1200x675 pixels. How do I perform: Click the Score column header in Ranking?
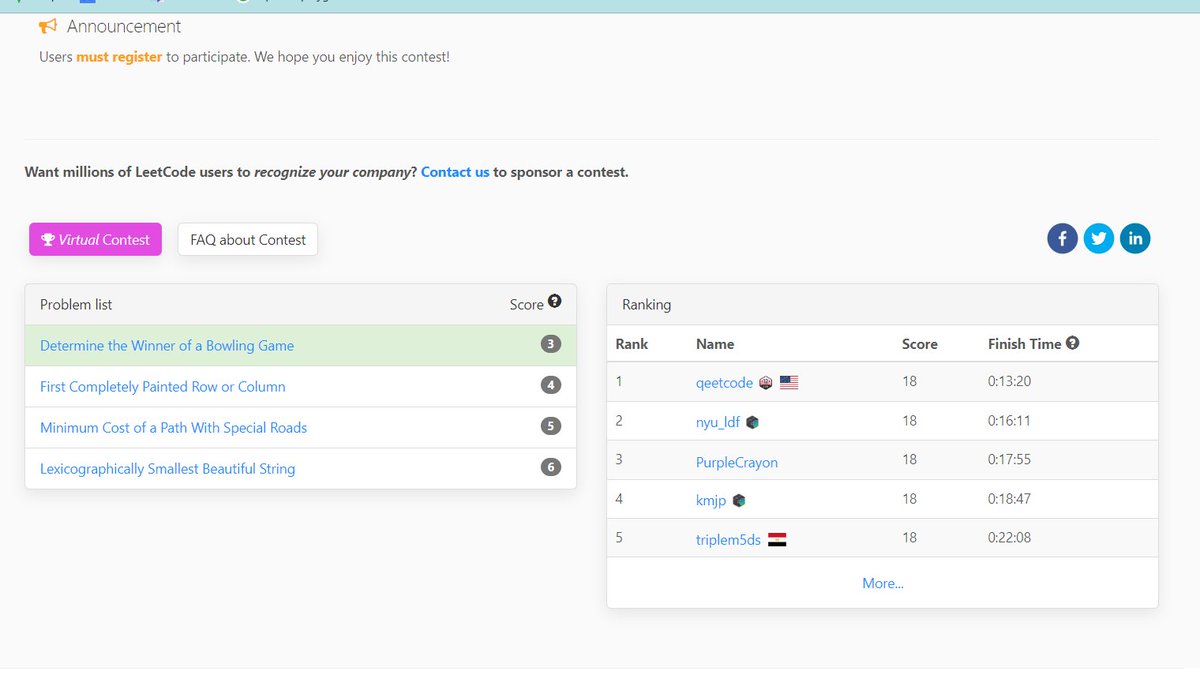[x=920, y=344]
